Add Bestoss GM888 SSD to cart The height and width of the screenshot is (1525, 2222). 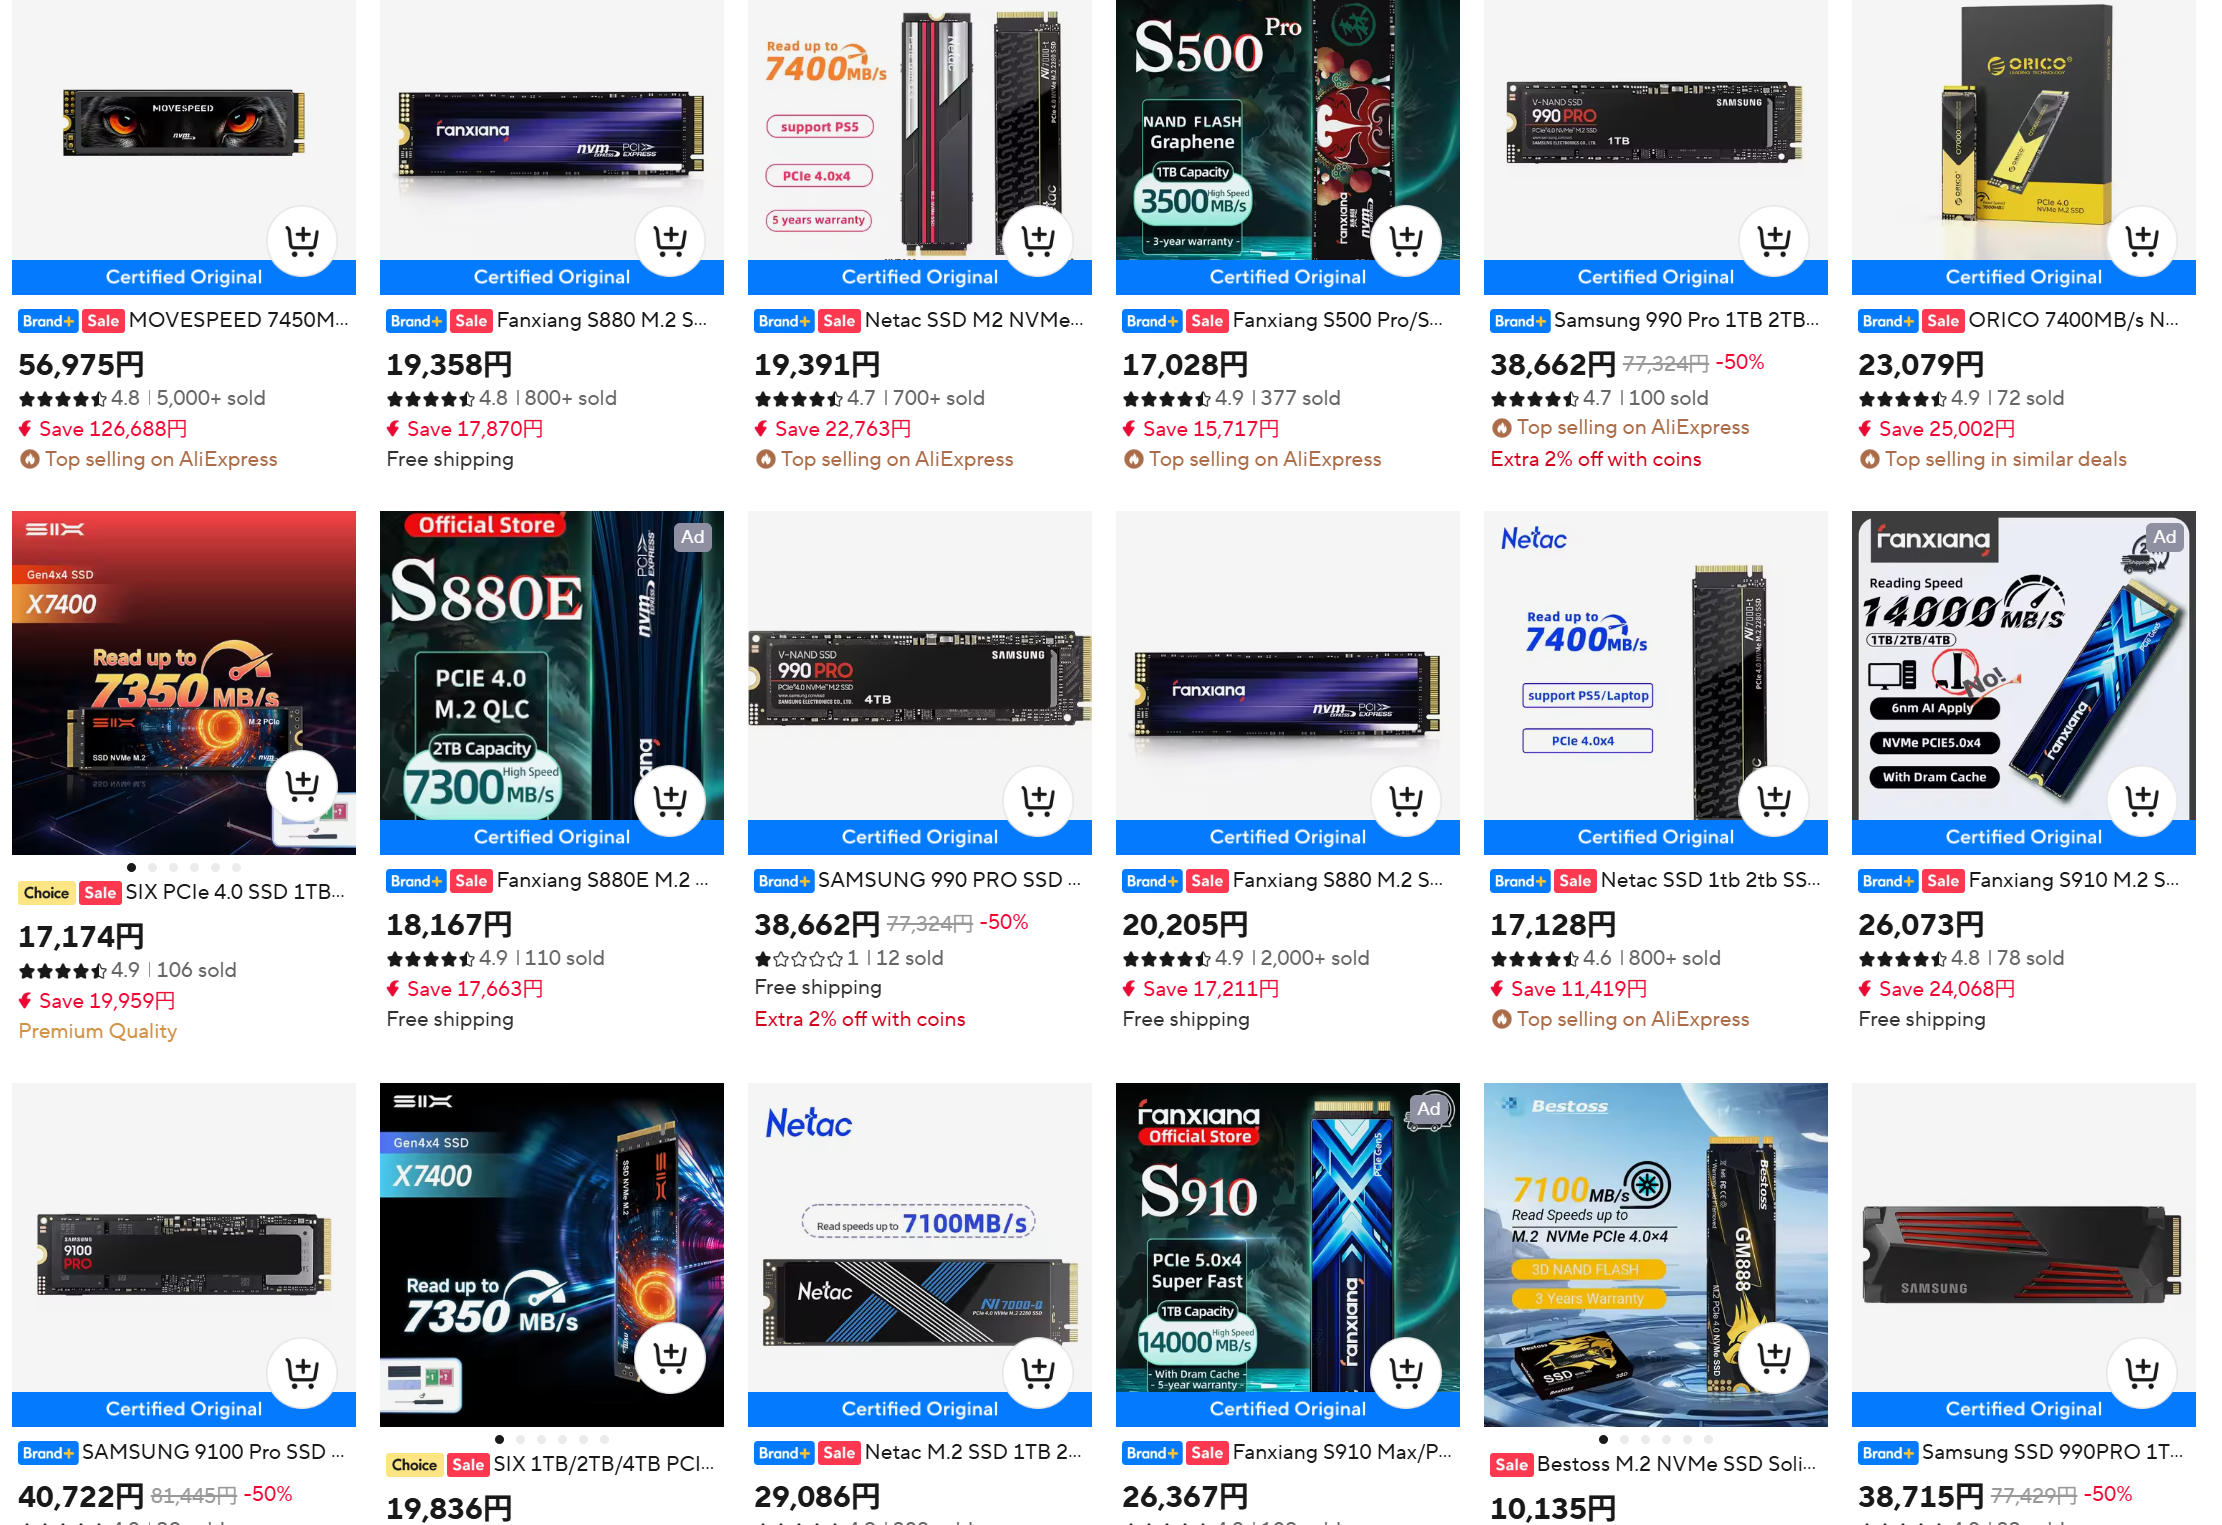click(1774, 1358)
